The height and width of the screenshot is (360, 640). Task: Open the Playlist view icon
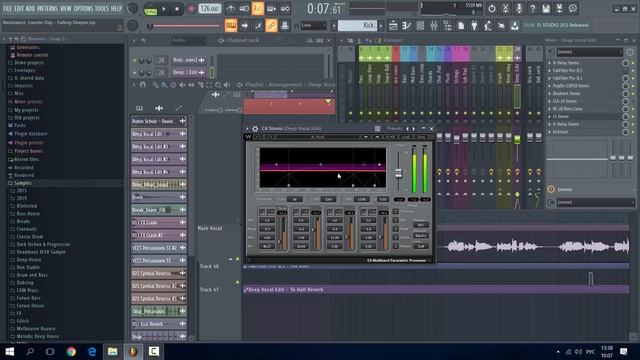(393, 26)
